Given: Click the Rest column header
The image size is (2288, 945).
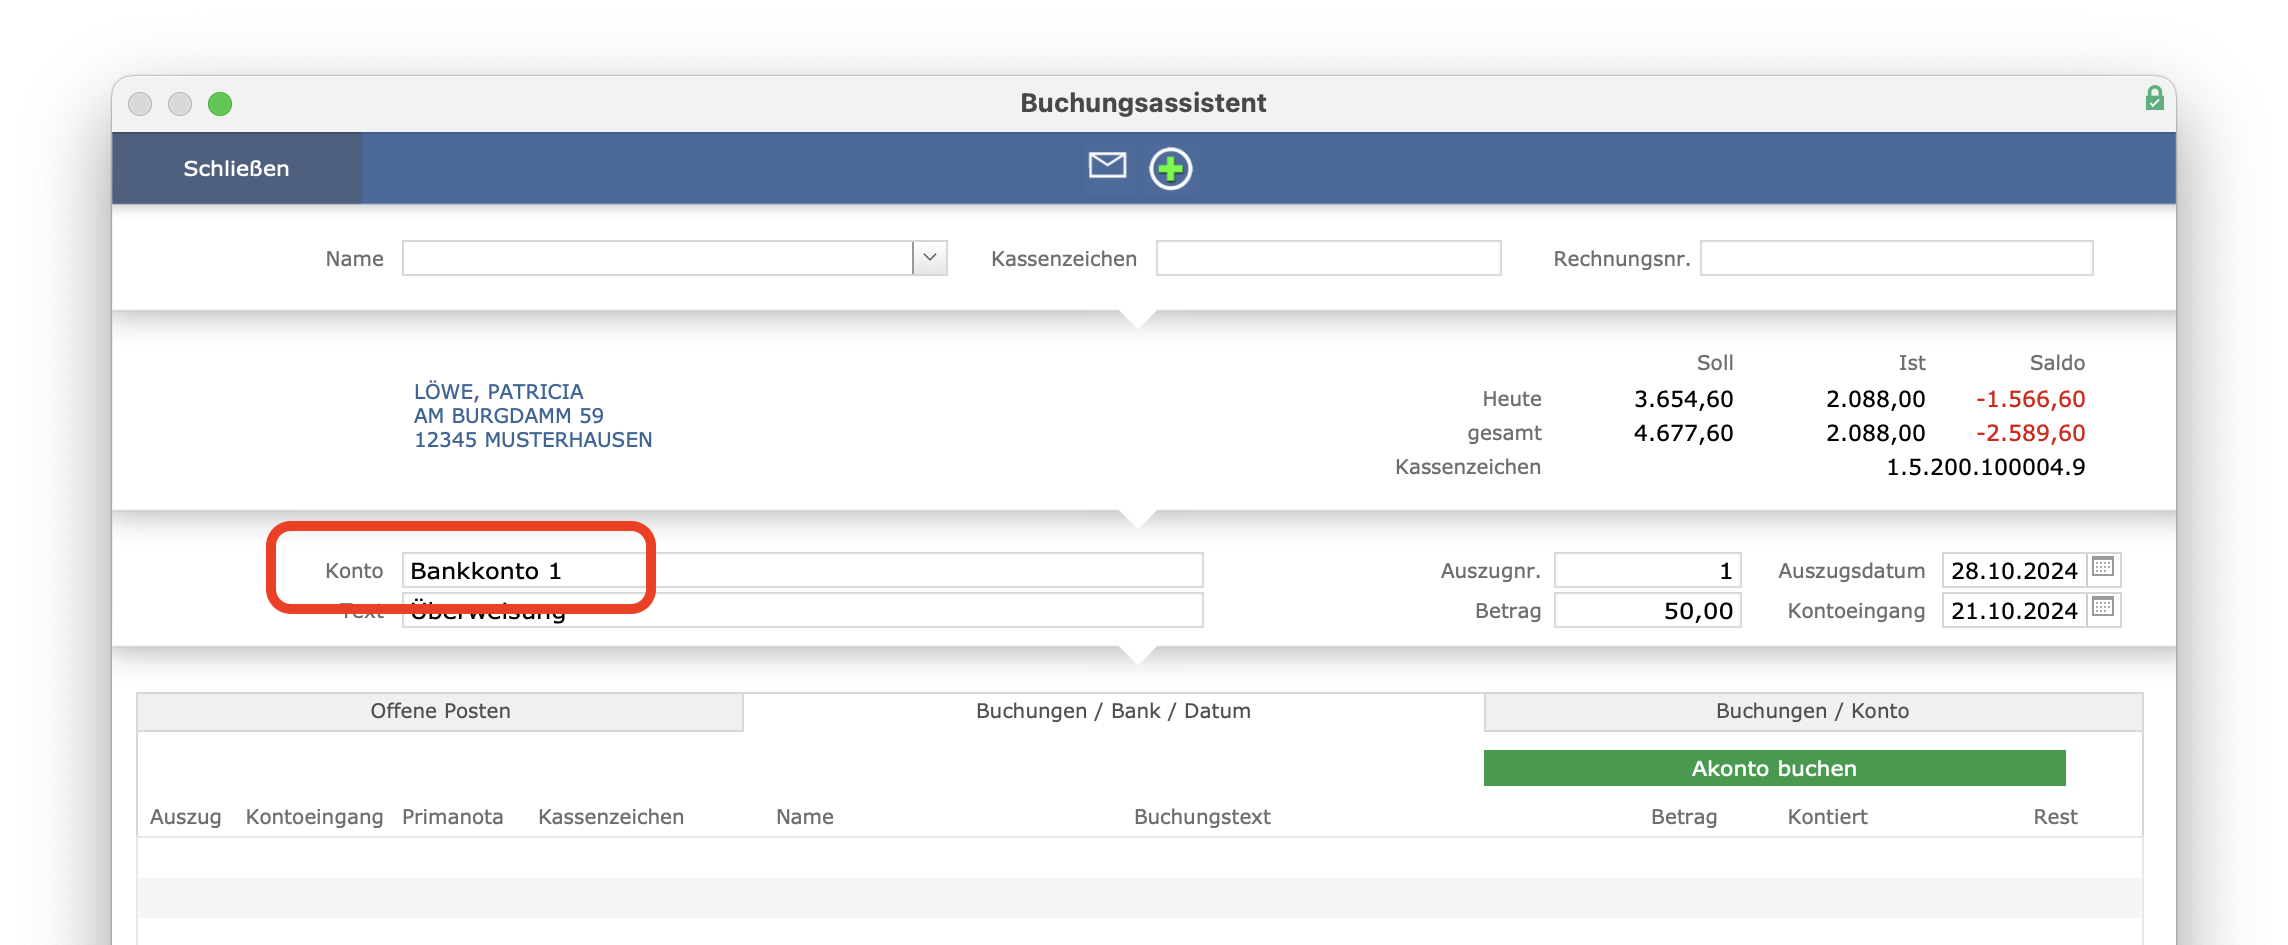Looking at the screenshot, I should (x=2055, y=817).
